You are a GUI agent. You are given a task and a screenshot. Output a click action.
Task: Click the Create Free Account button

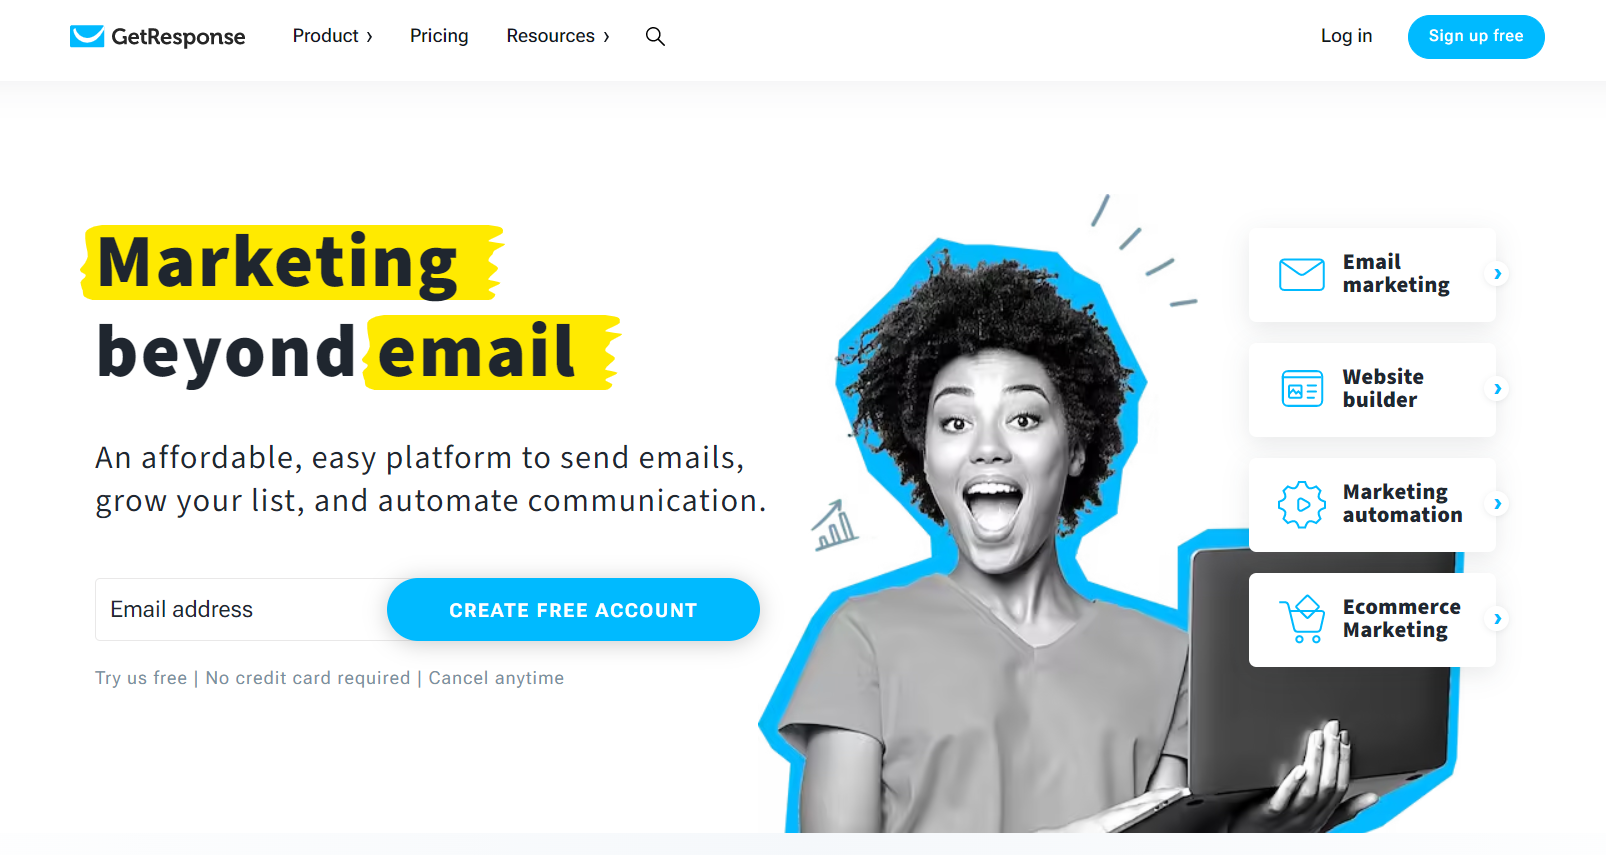573,610
